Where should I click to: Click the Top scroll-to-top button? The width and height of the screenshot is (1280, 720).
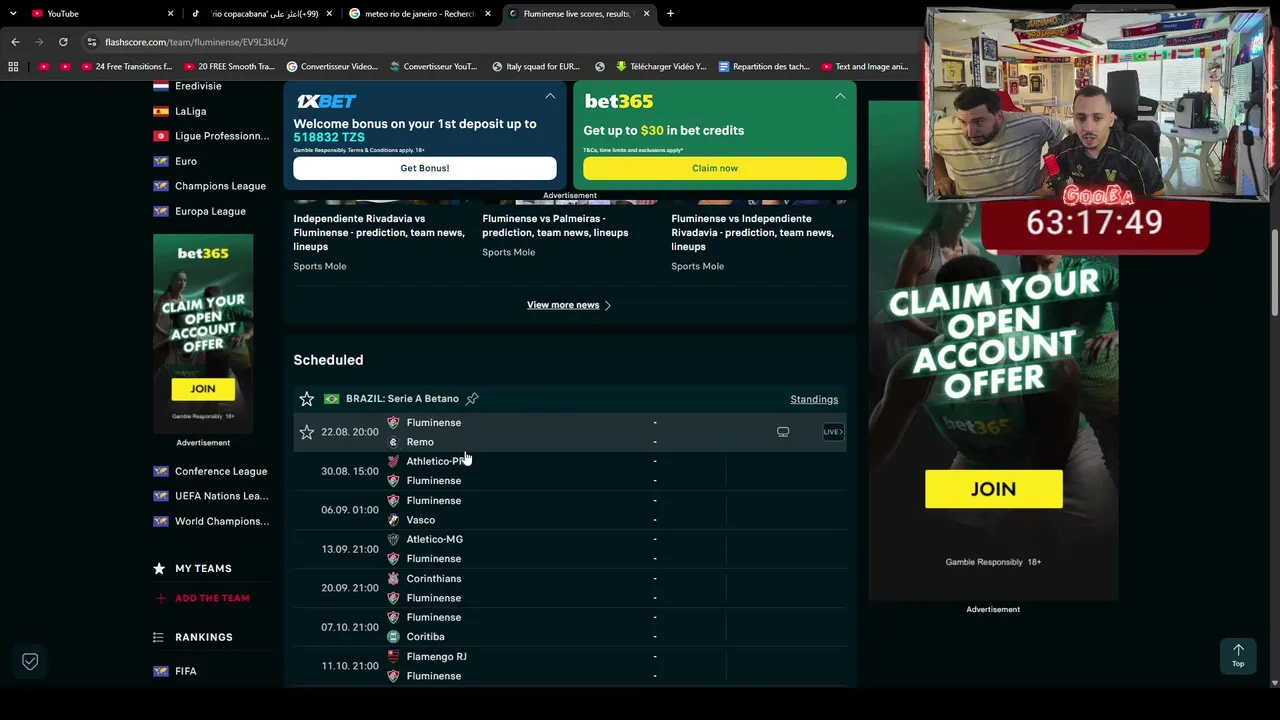[1238, 655]
